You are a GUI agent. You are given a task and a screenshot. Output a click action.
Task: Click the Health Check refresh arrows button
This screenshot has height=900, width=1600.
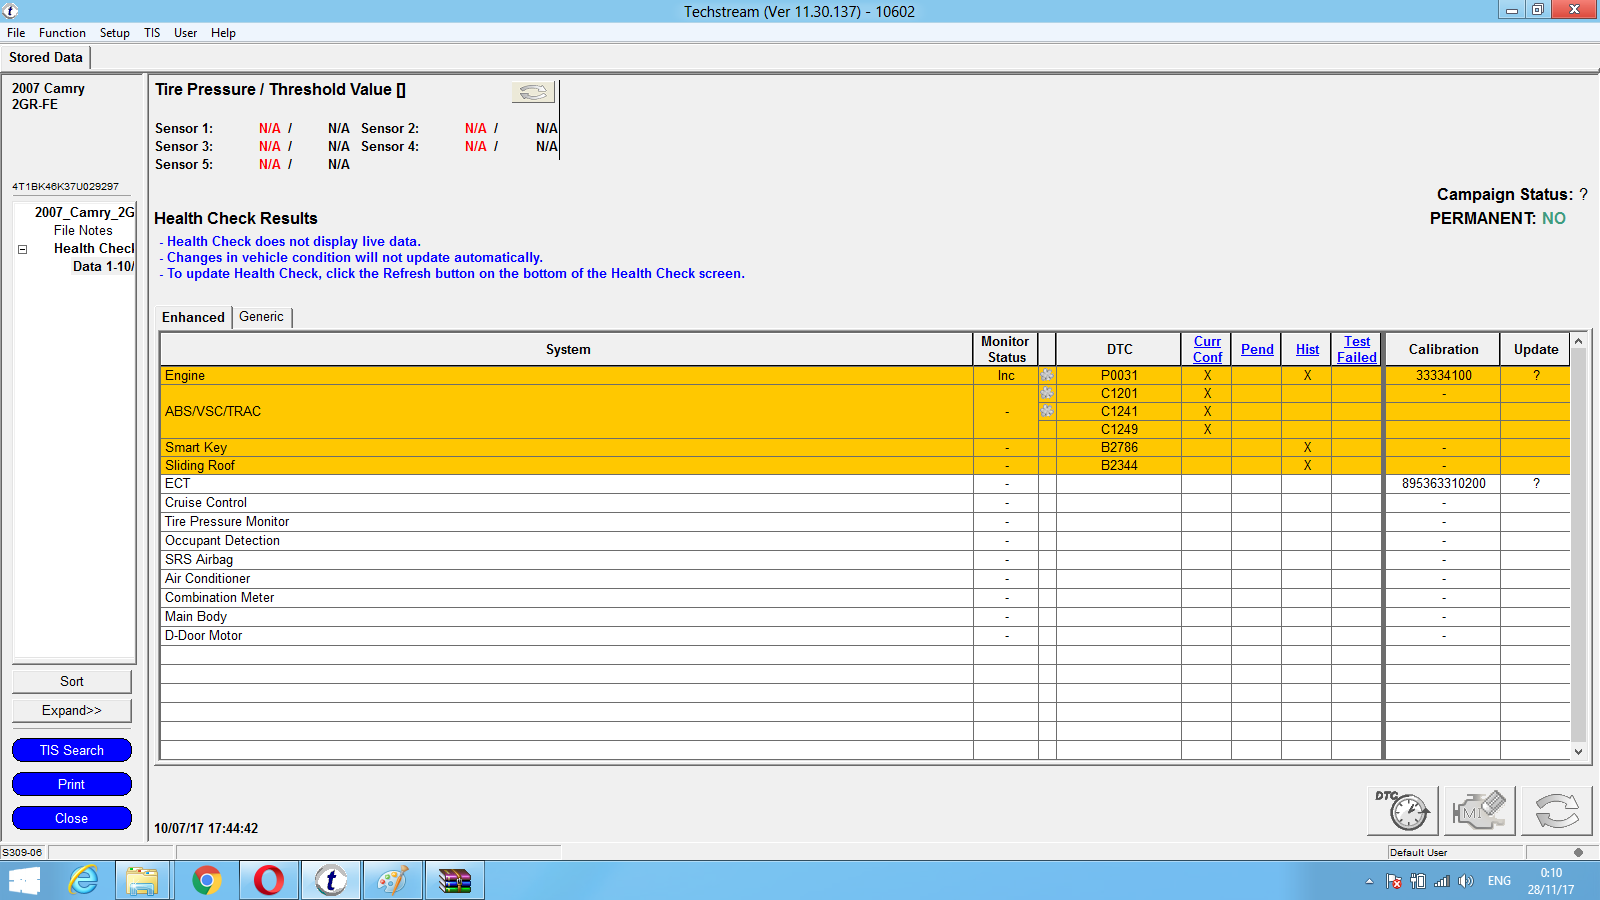tap(1556, 810)
